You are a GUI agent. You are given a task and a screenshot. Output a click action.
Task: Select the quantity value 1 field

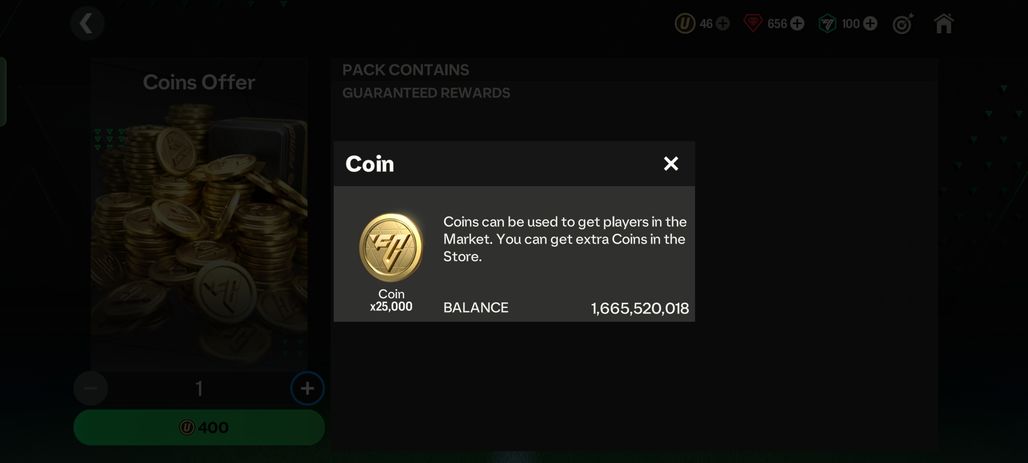click(199, 389)
